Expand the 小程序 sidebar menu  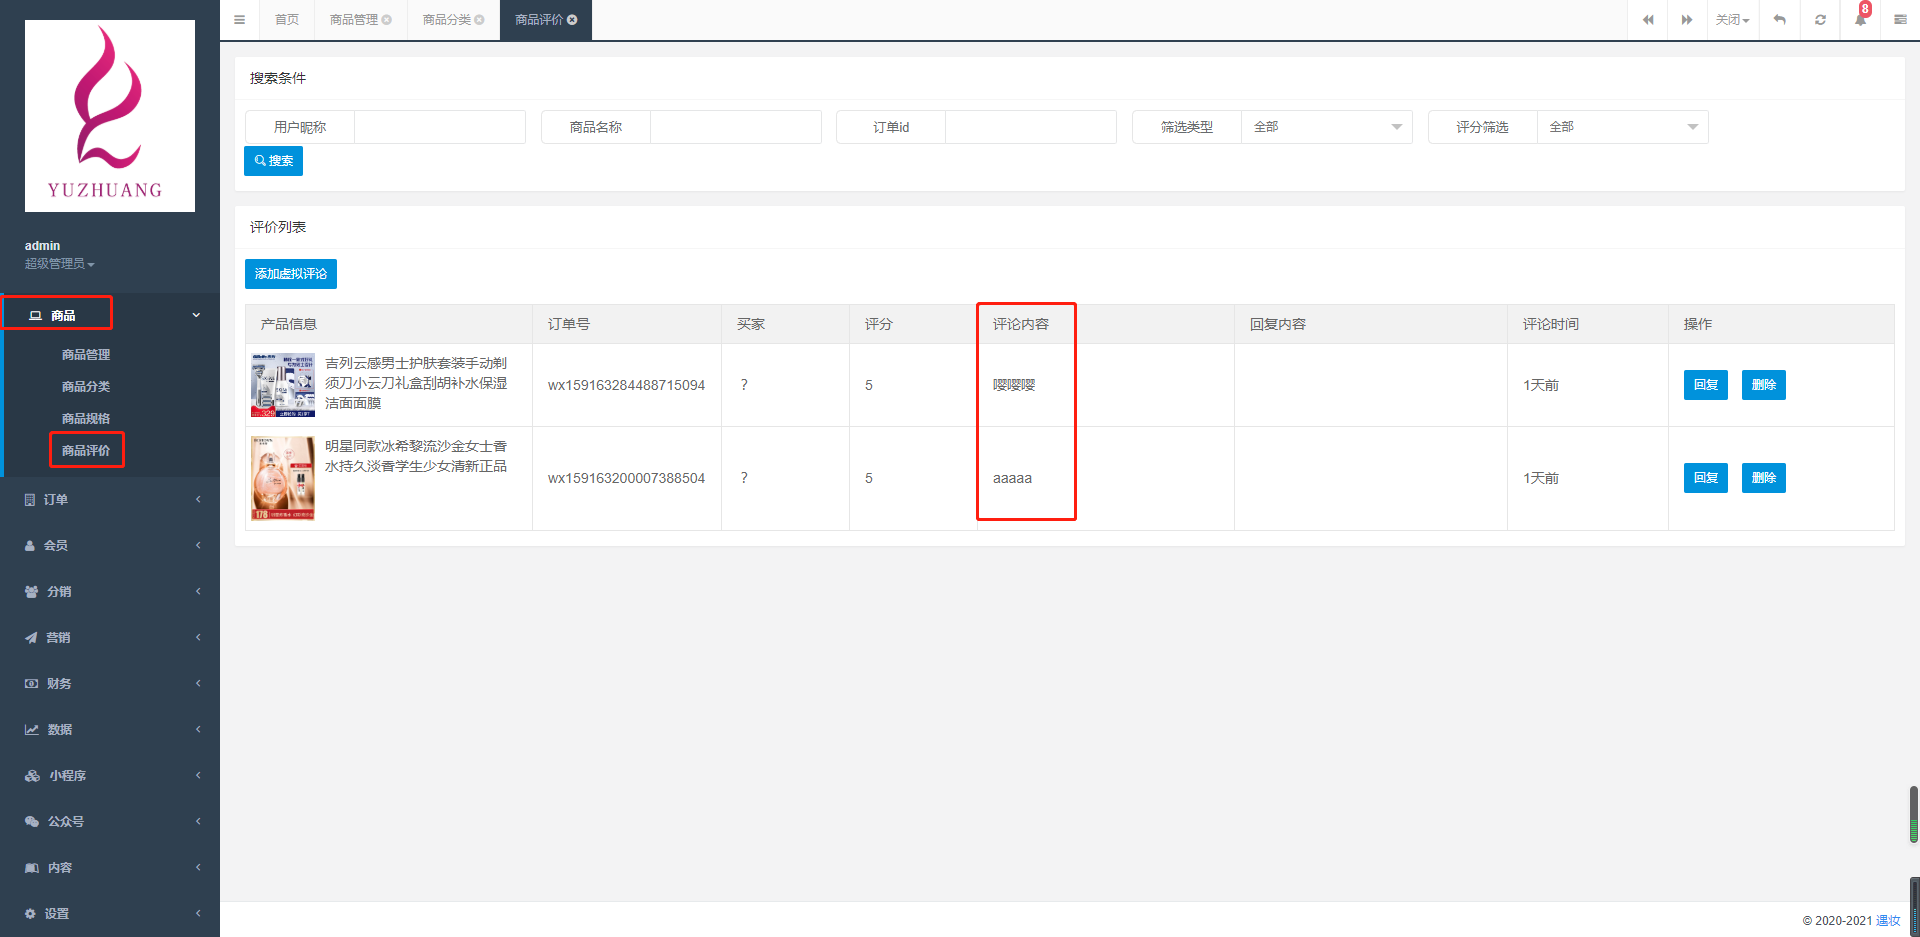(x=110, y=775)
